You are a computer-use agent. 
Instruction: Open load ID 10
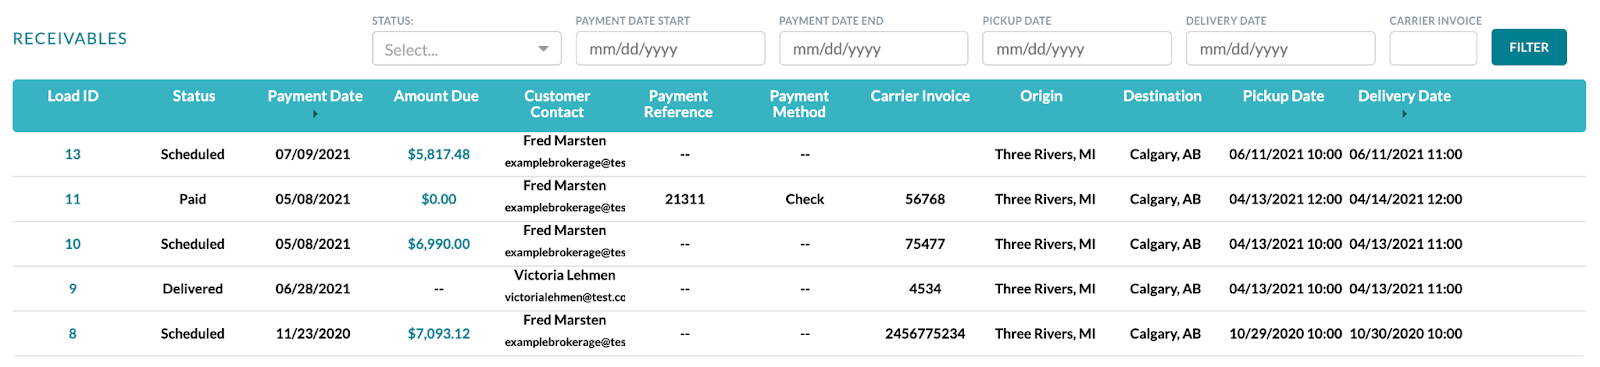[73, 244]
